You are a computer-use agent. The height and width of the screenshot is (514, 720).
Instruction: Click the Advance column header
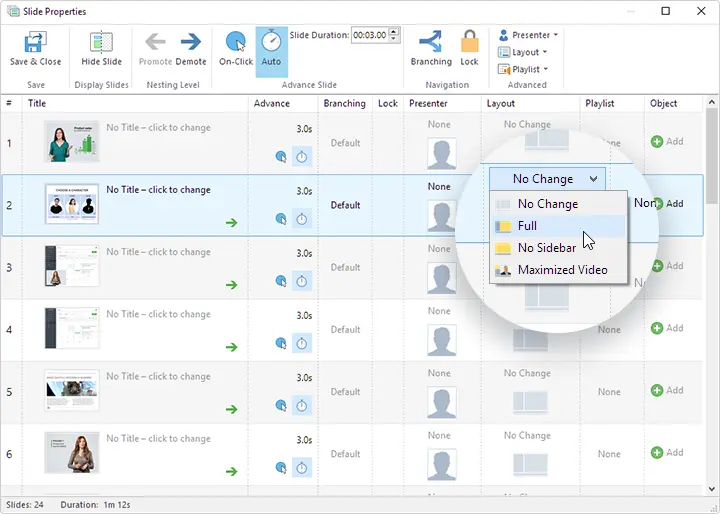tap(283, 103)
